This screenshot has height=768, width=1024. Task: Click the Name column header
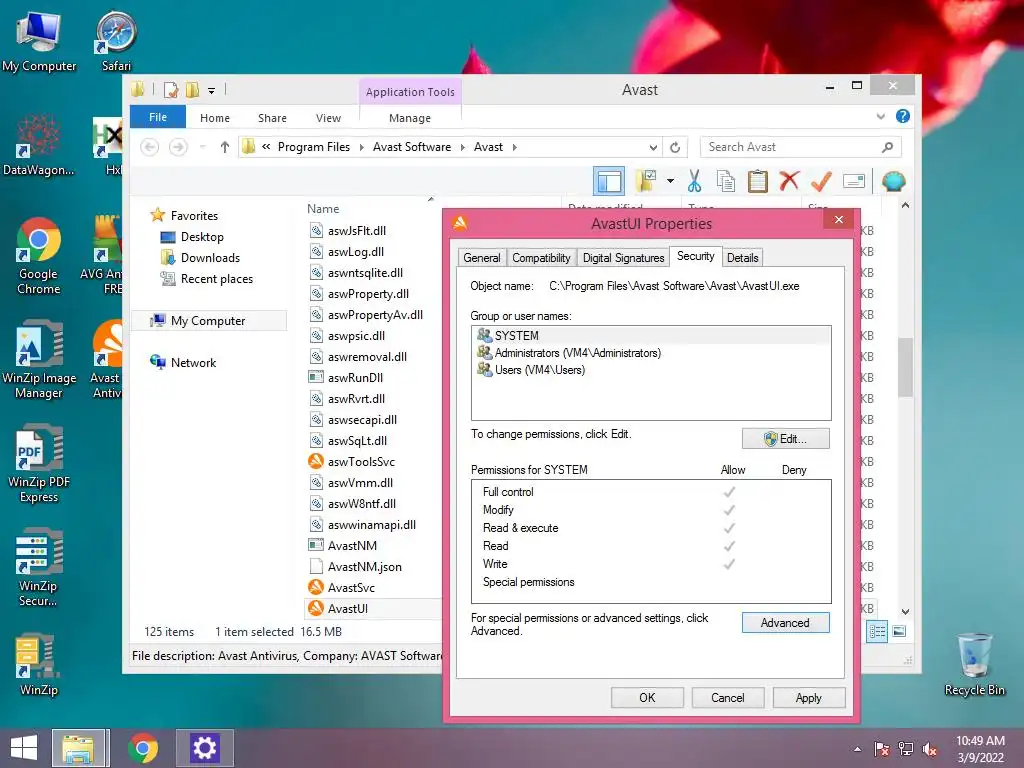point(323,209)
